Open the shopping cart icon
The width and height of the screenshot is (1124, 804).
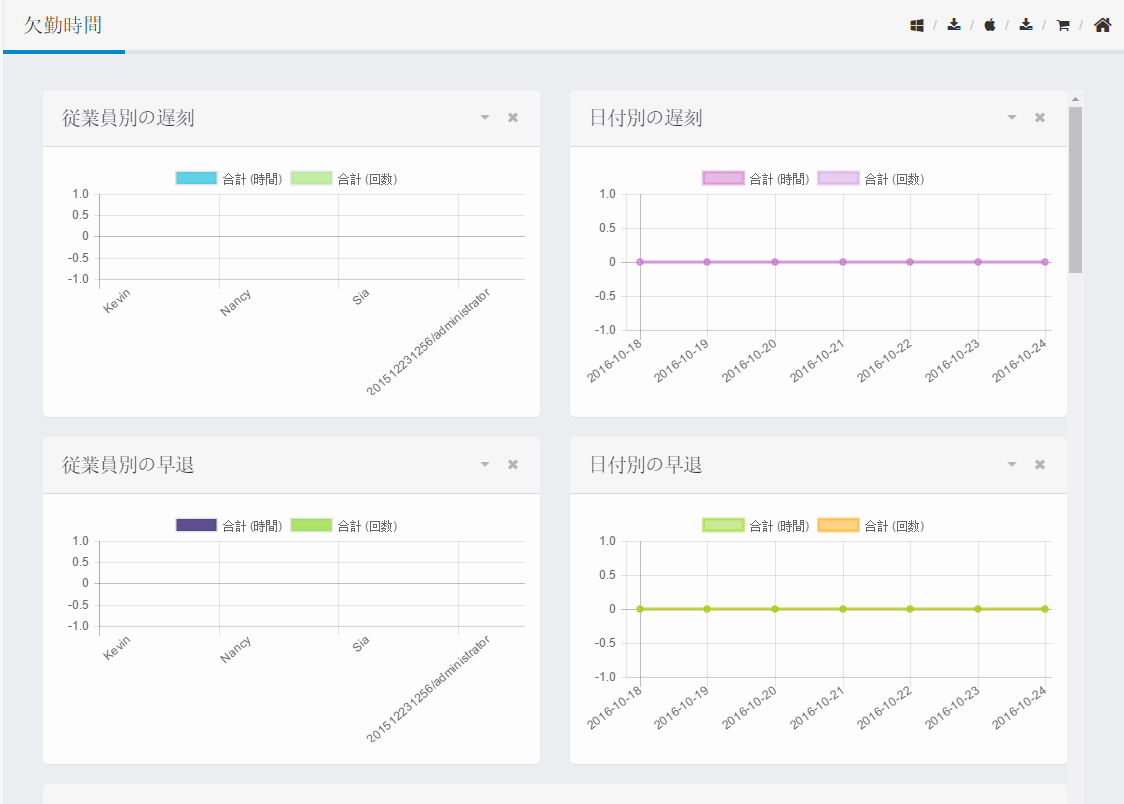tap(1063, 26)
